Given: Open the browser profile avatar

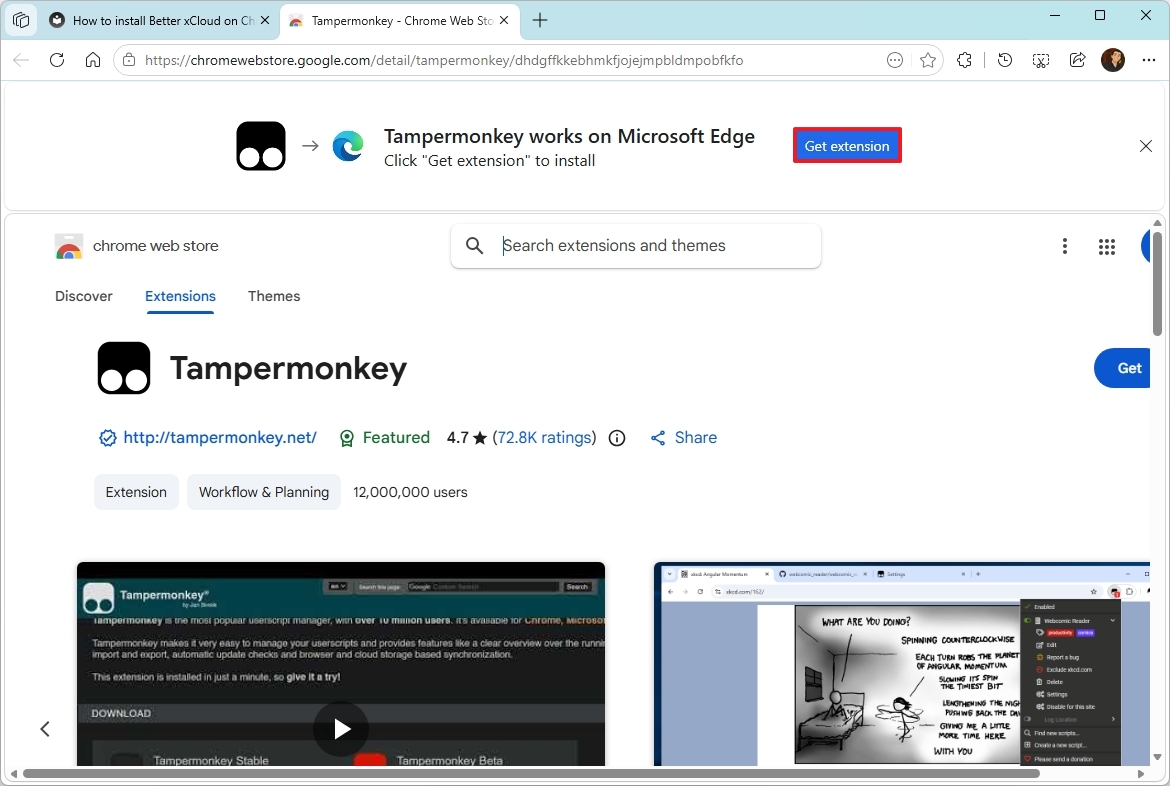Looking at the screenshot, I should coord(1113,60).
